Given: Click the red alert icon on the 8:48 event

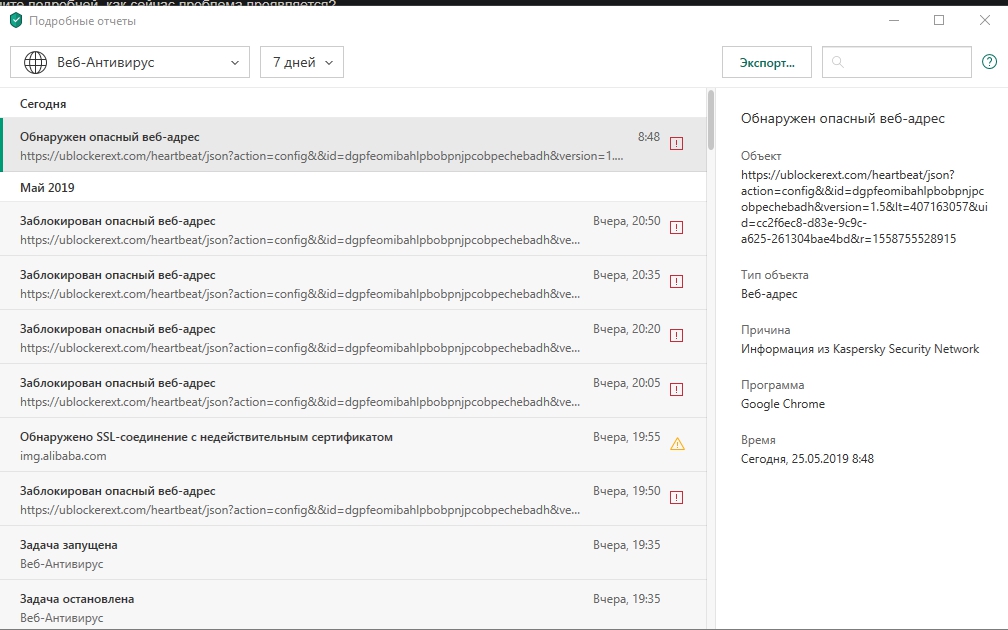Looking at the screenshot, I should pos(677,144).
